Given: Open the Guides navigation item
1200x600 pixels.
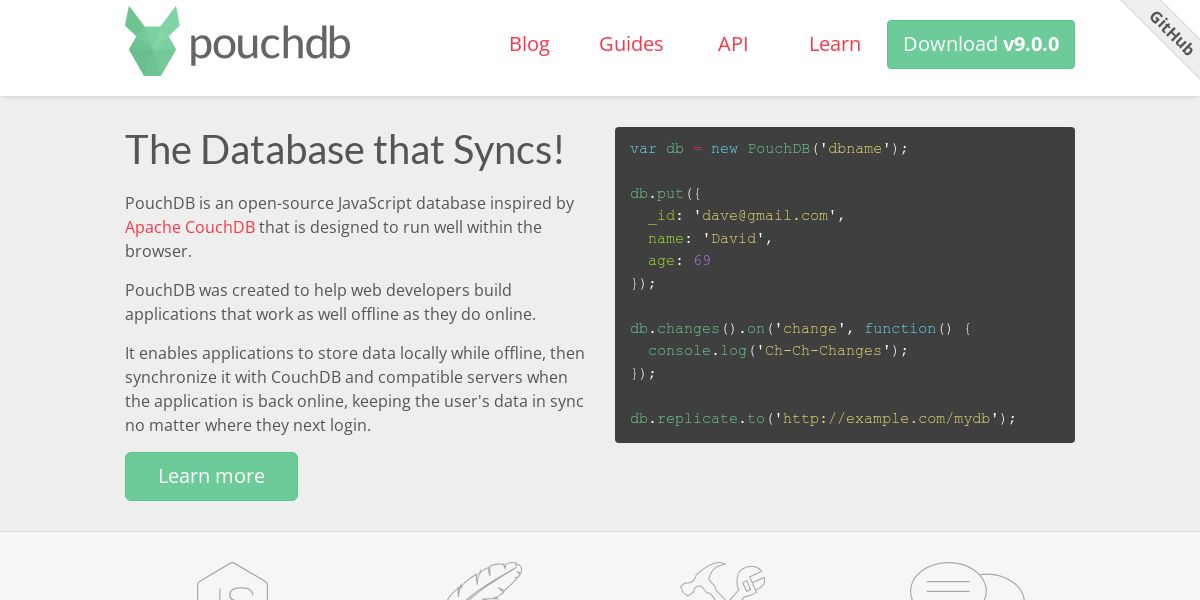Looking at the screenshot, I should (631, 44).
